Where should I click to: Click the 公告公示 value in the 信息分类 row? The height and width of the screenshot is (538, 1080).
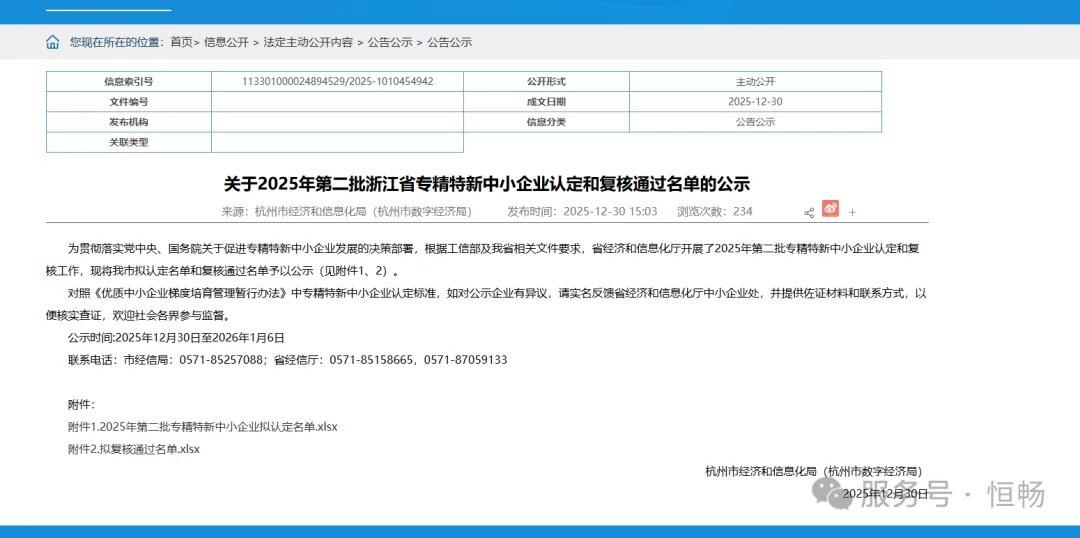coord(755,122)
